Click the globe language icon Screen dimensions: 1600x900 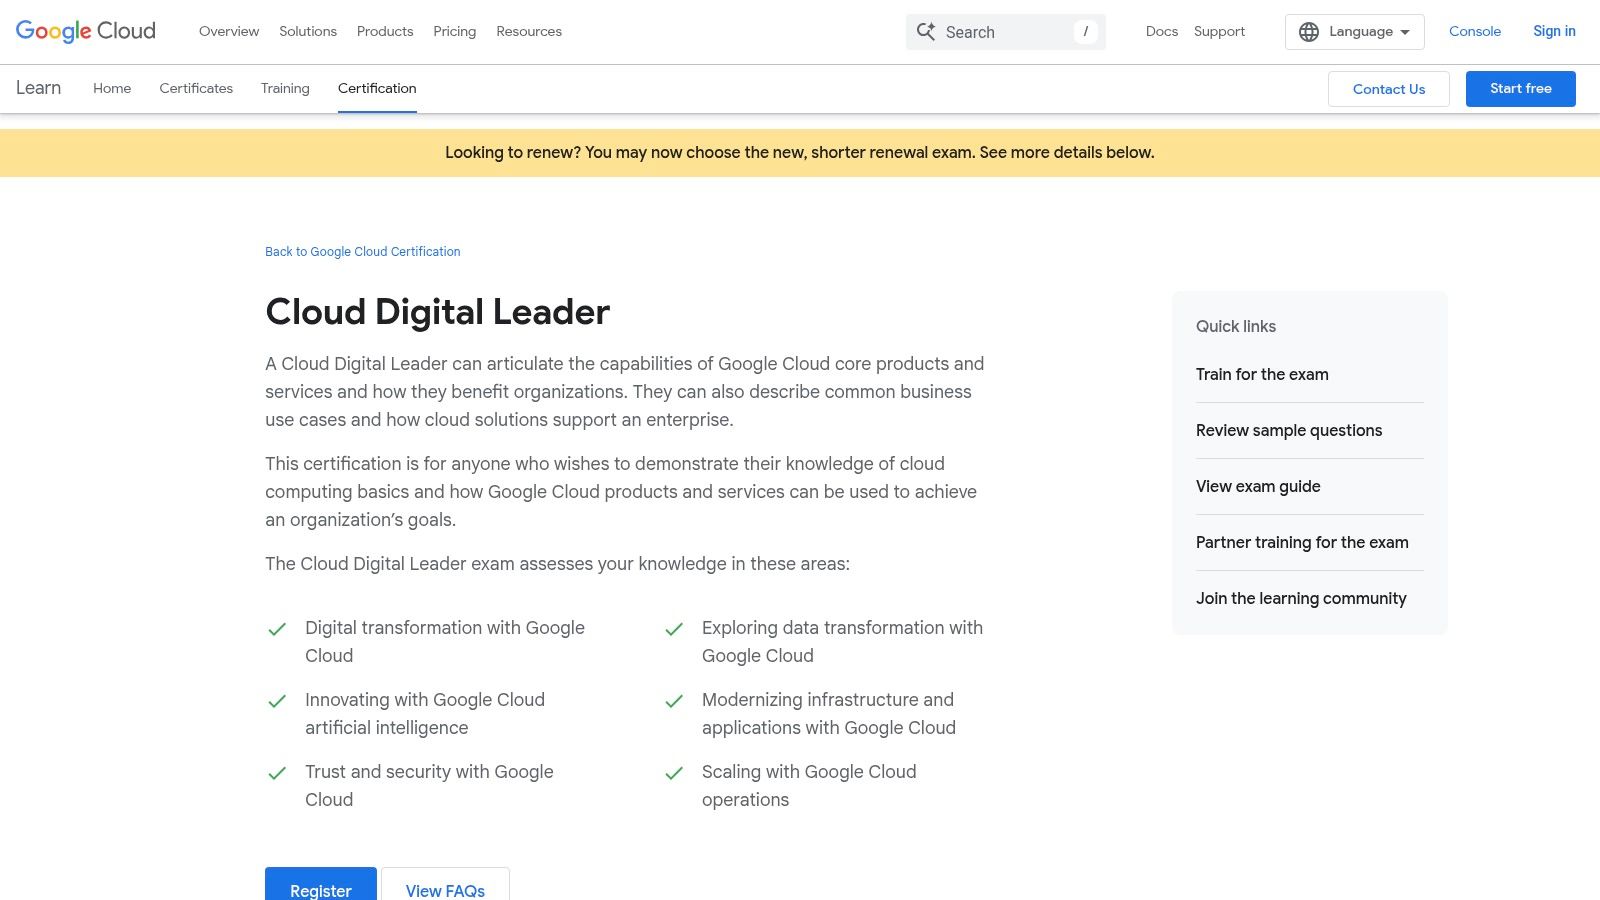pos(1309,31)
